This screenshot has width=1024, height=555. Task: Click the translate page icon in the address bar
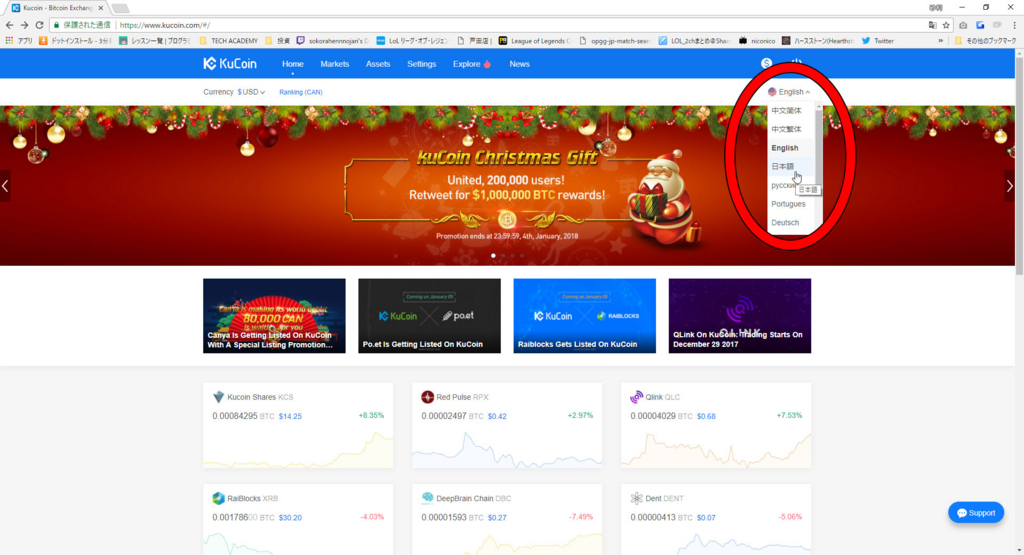[932, 25]
